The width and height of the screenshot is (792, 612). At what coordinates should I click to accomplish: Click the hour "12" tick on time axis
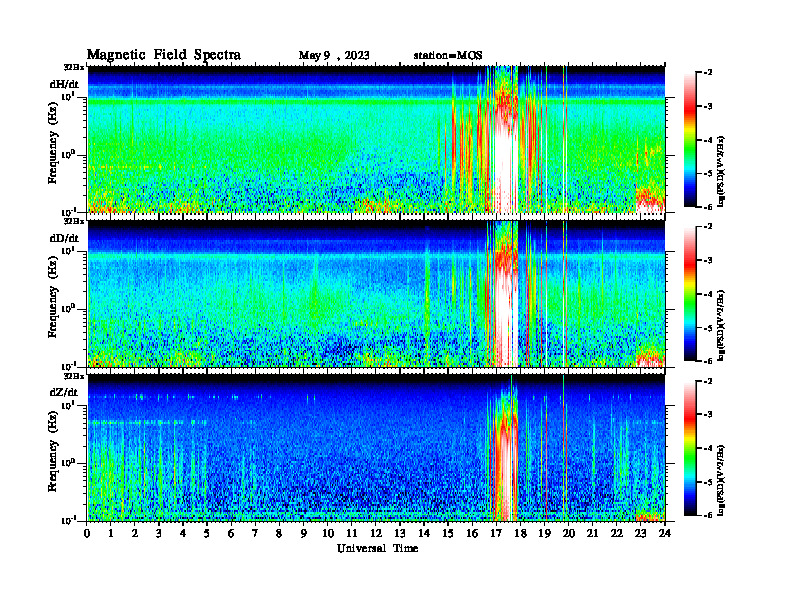pos(376,534)
